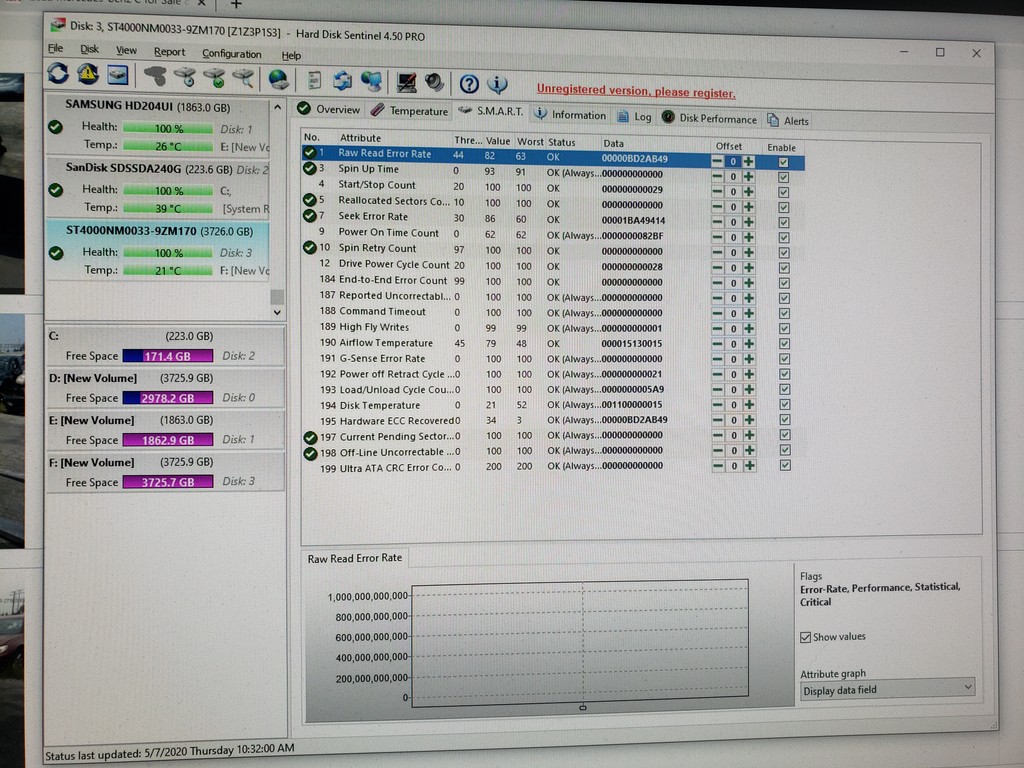Open the Disk menu
Screen dimensions: 1024x768
(x=89, y=49)
